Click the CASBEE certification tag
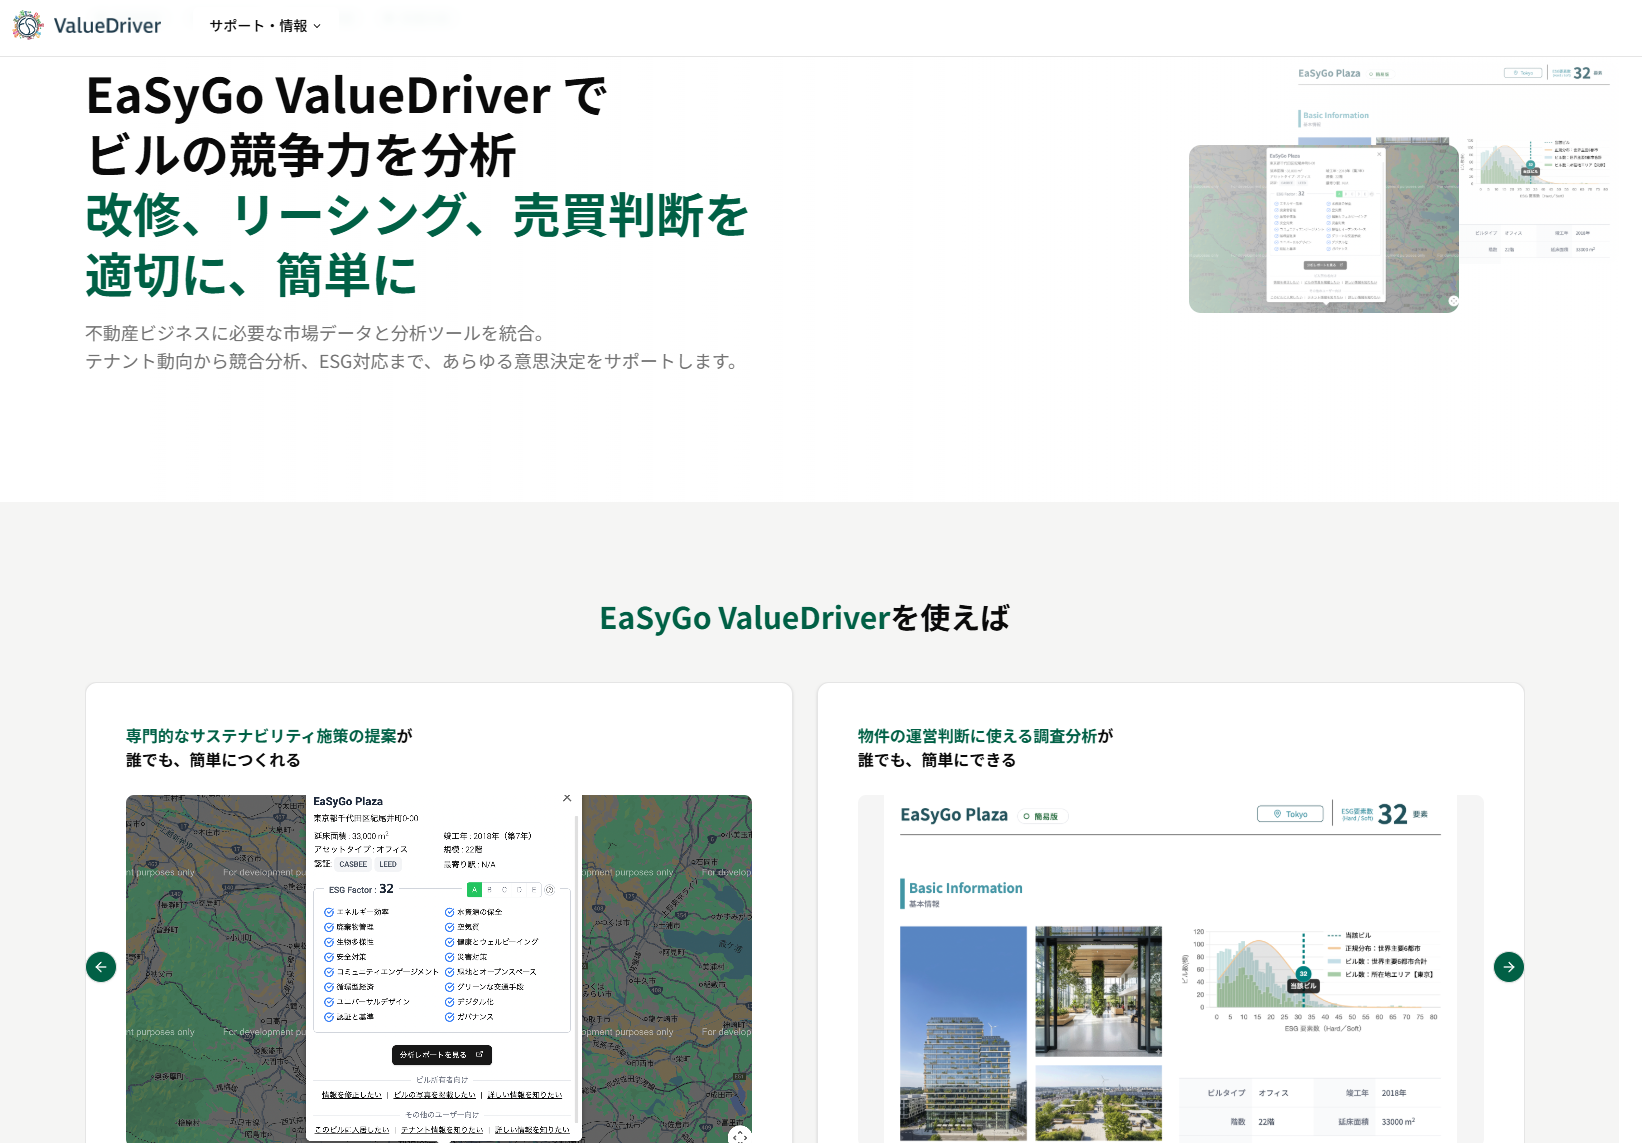Viewport: 1642px width, 1143px height. tap(353, 864)
